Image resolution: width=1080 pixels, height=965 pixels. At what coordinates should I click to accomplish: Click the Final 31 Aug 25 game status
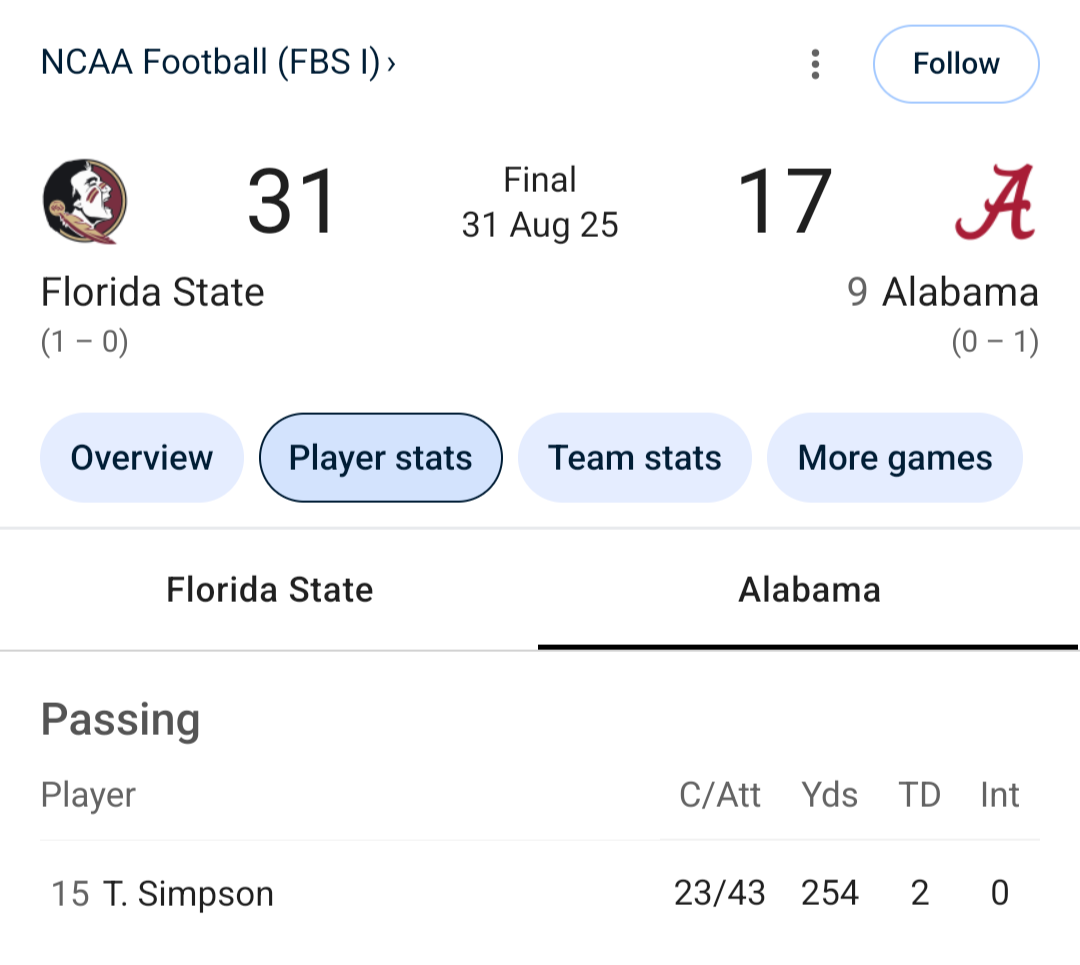coord(540,203)
